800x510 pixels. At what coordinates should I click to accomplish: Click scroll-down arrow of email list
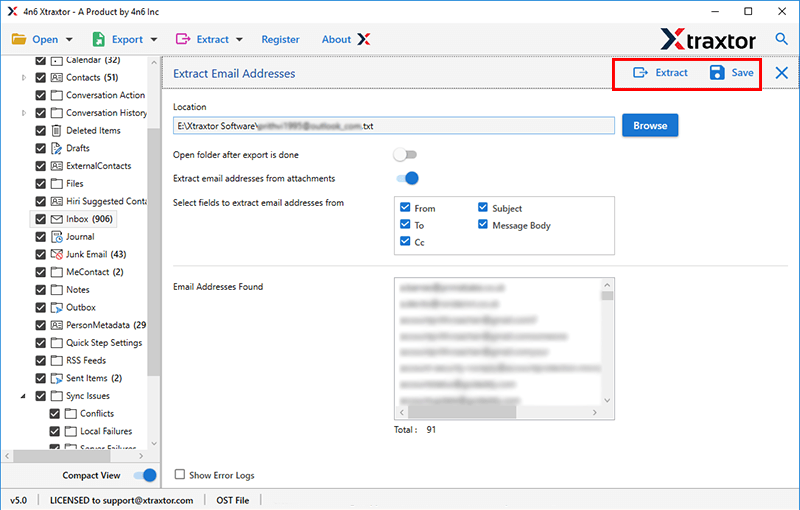pos(607,401)
